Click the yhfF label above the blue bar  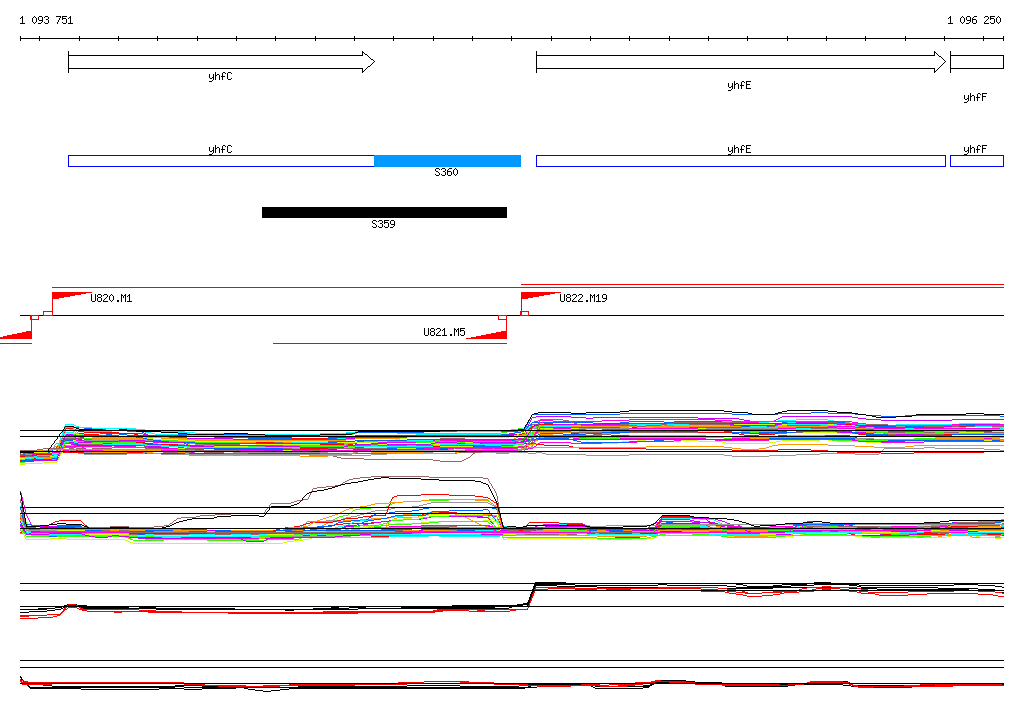(975, 150)
